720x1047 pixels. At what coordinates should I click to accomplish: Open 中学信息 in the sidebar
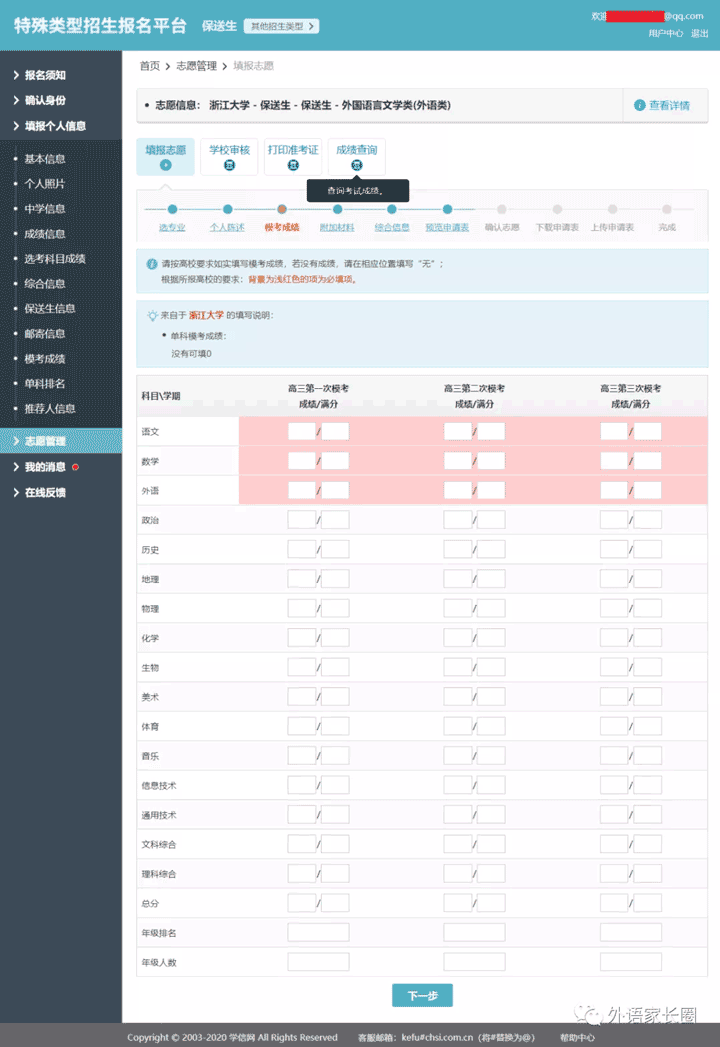pos(45,208)
